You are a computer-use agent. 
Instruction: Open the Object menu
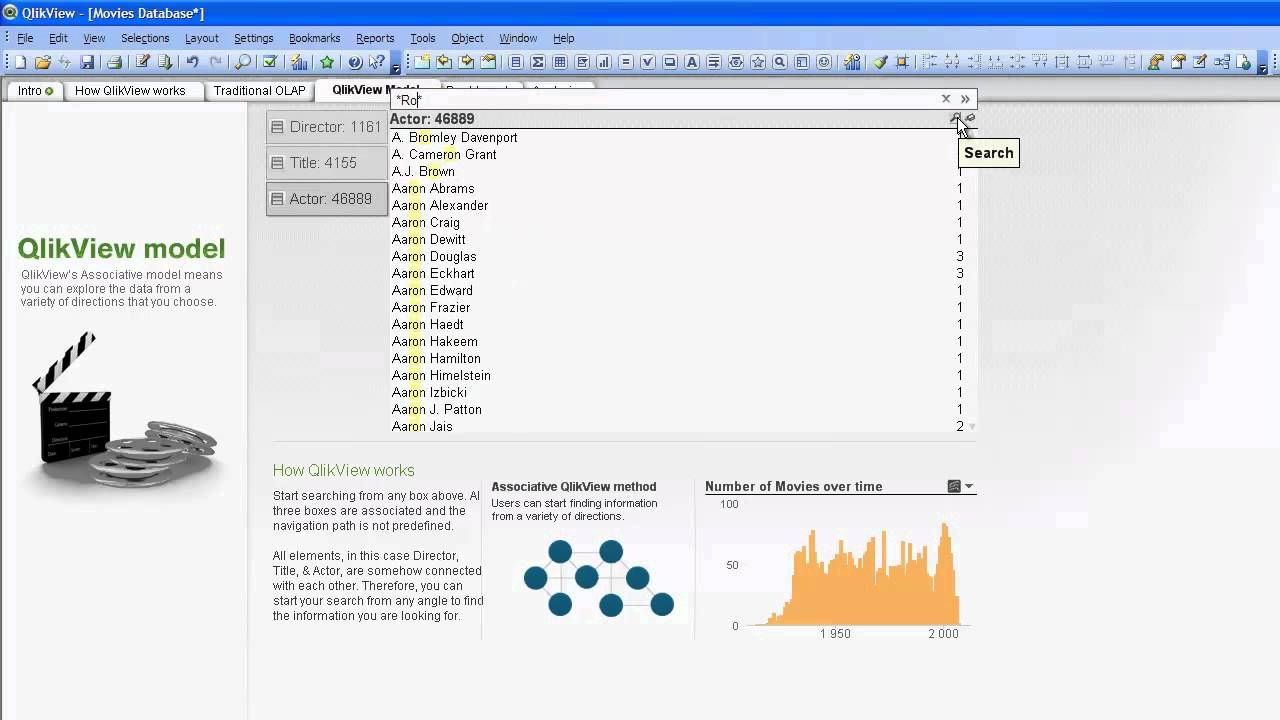coord(467,38)
